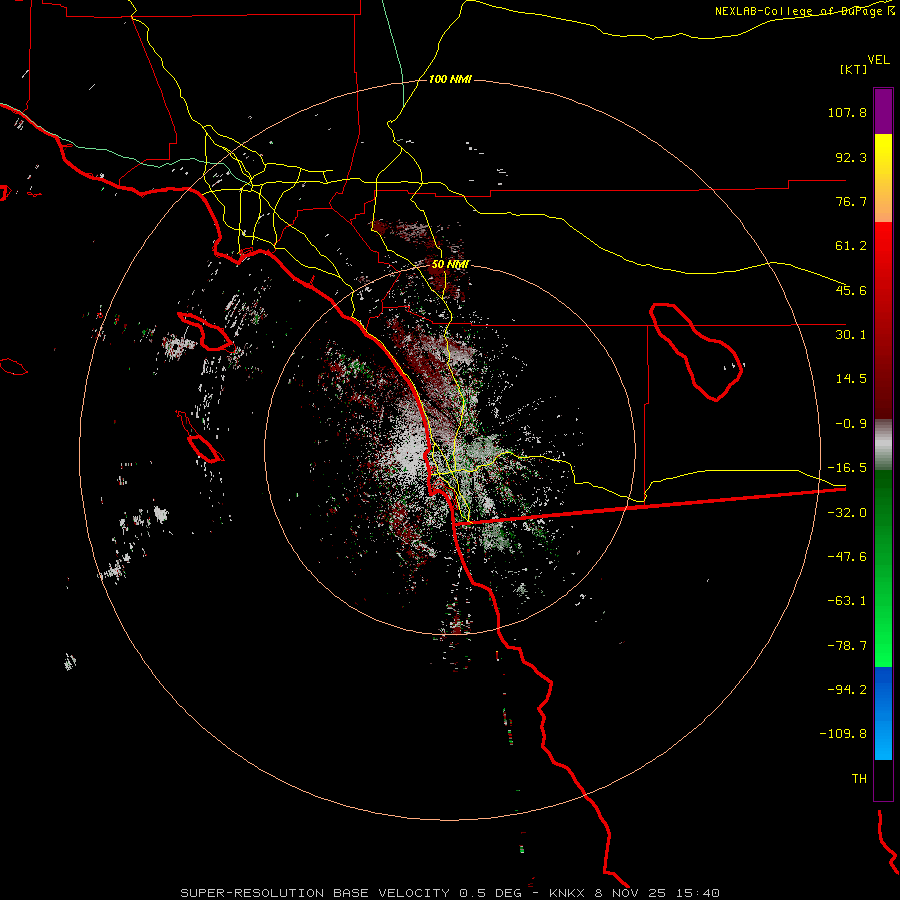Click the [KT] units label
Image resolution: width=900 pixels, height=900 pixels.
854,69
